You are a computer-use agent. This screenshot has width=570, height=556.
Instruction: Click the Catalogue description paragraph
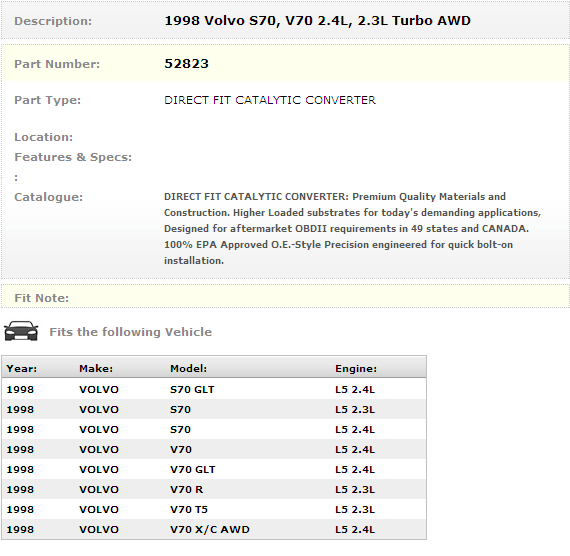tap(352, 228)
